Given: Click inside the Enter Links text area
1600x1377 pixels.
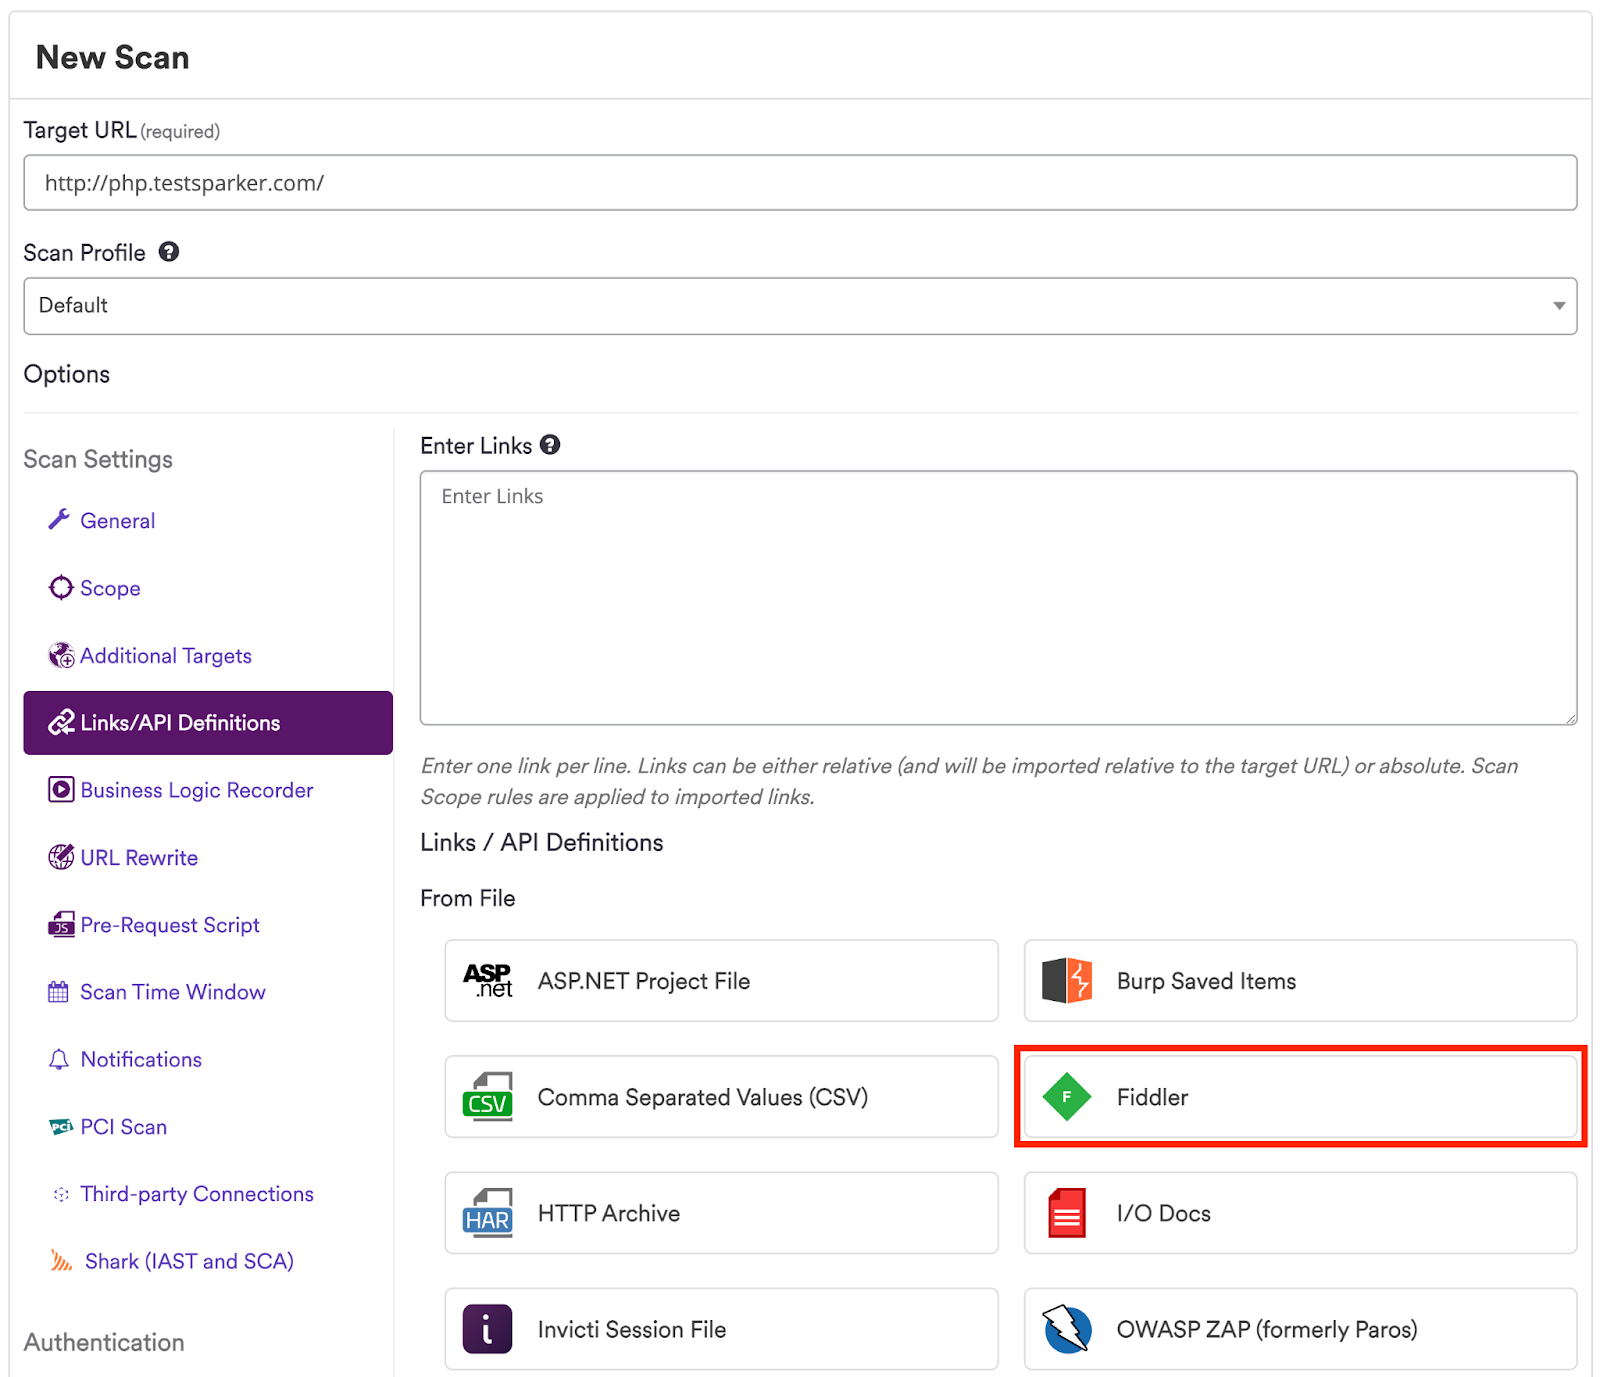Looking at the screenshot, I should coord(997,595).
